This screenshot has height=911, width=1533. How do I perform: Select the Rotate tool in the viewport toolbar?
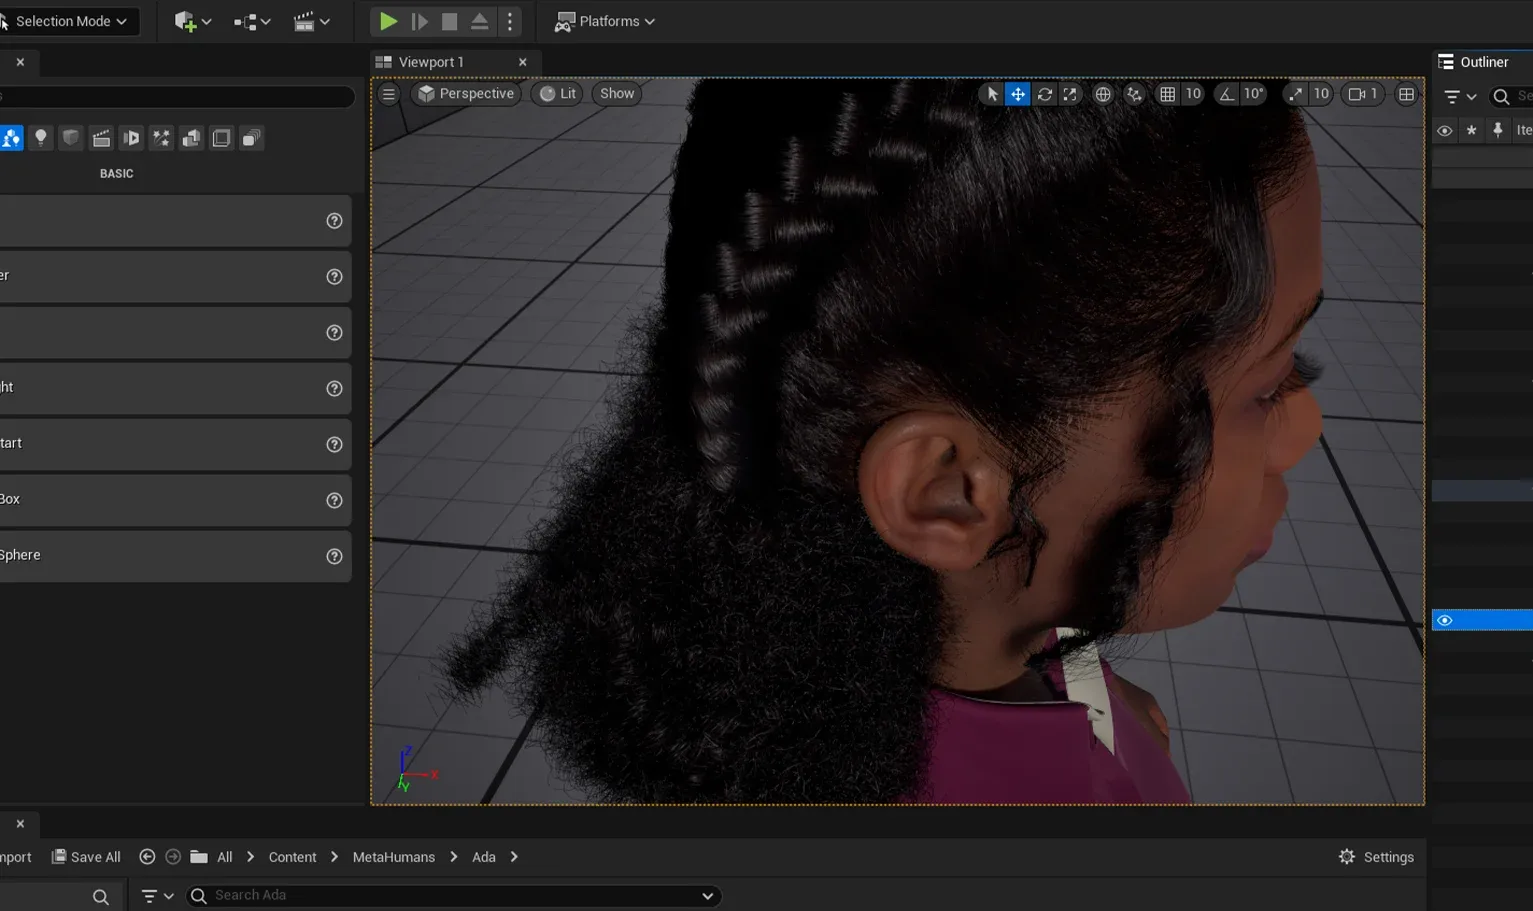1045,93
